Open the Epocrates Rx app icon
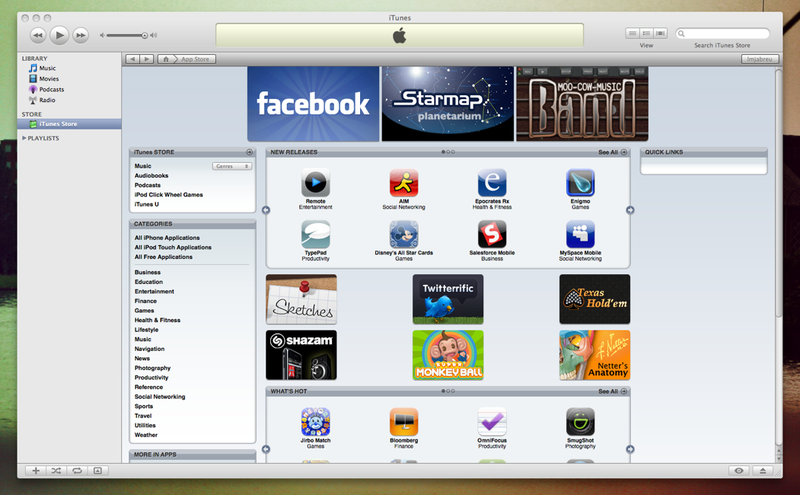This screenshot has height=495, width=800. [x=492, y=183]
